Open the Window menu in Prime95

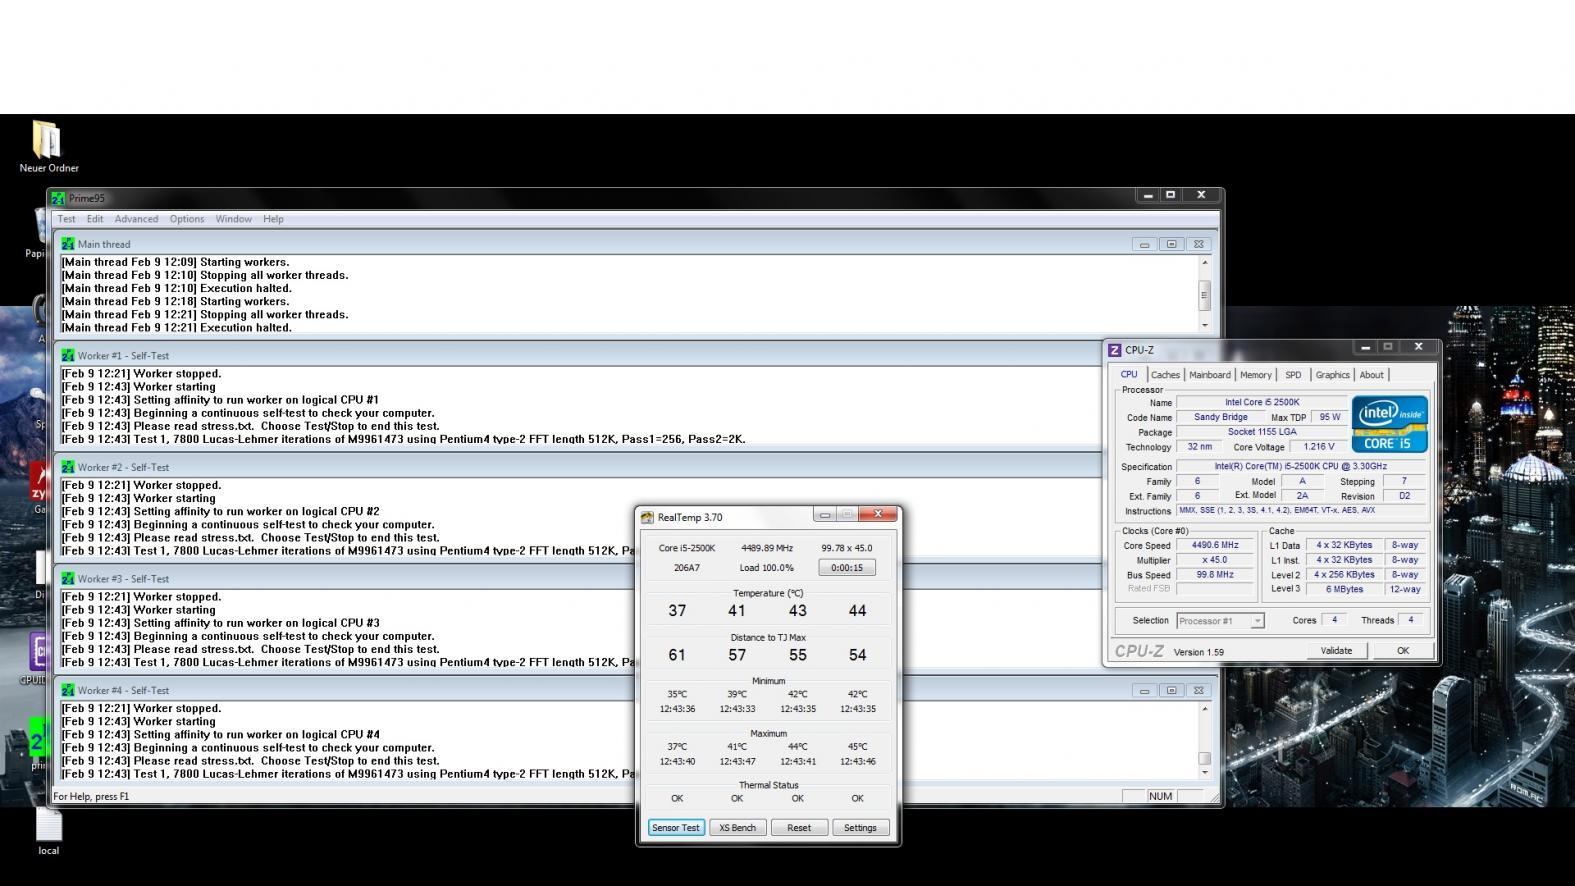click(233, 219)
